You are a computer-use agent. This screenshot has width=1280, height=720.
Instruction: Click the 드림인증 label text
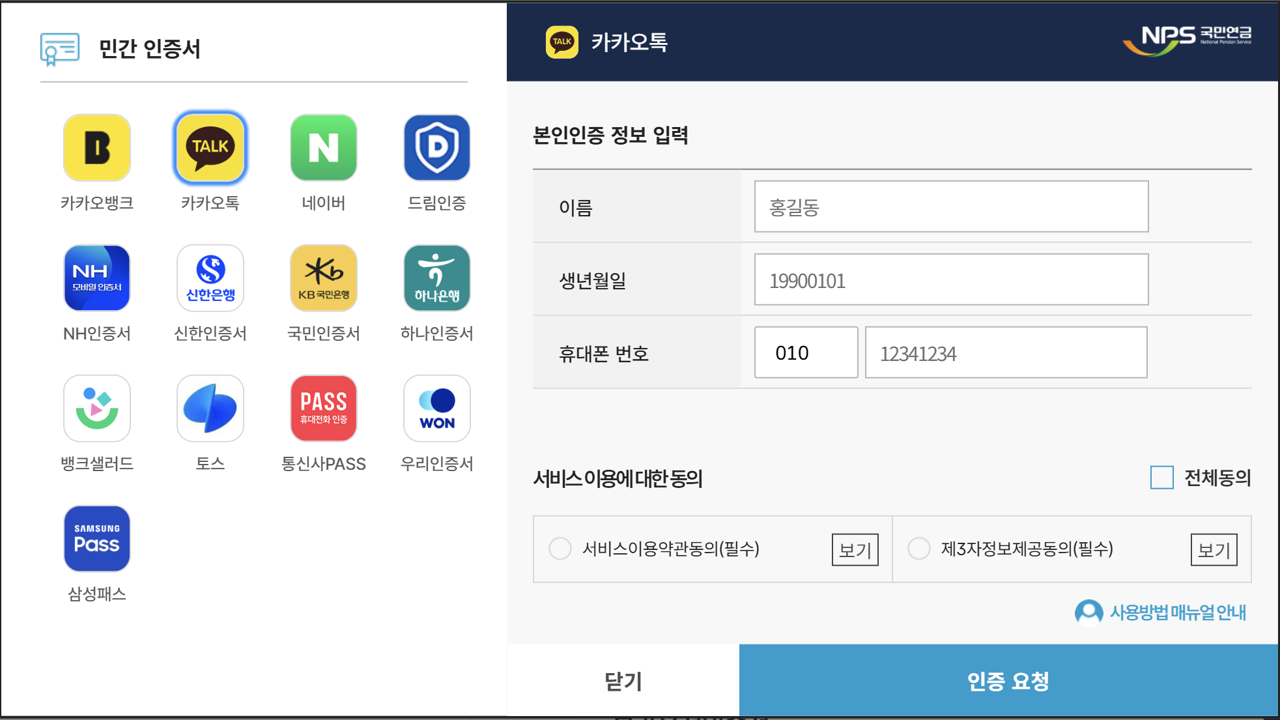[437, 203]
